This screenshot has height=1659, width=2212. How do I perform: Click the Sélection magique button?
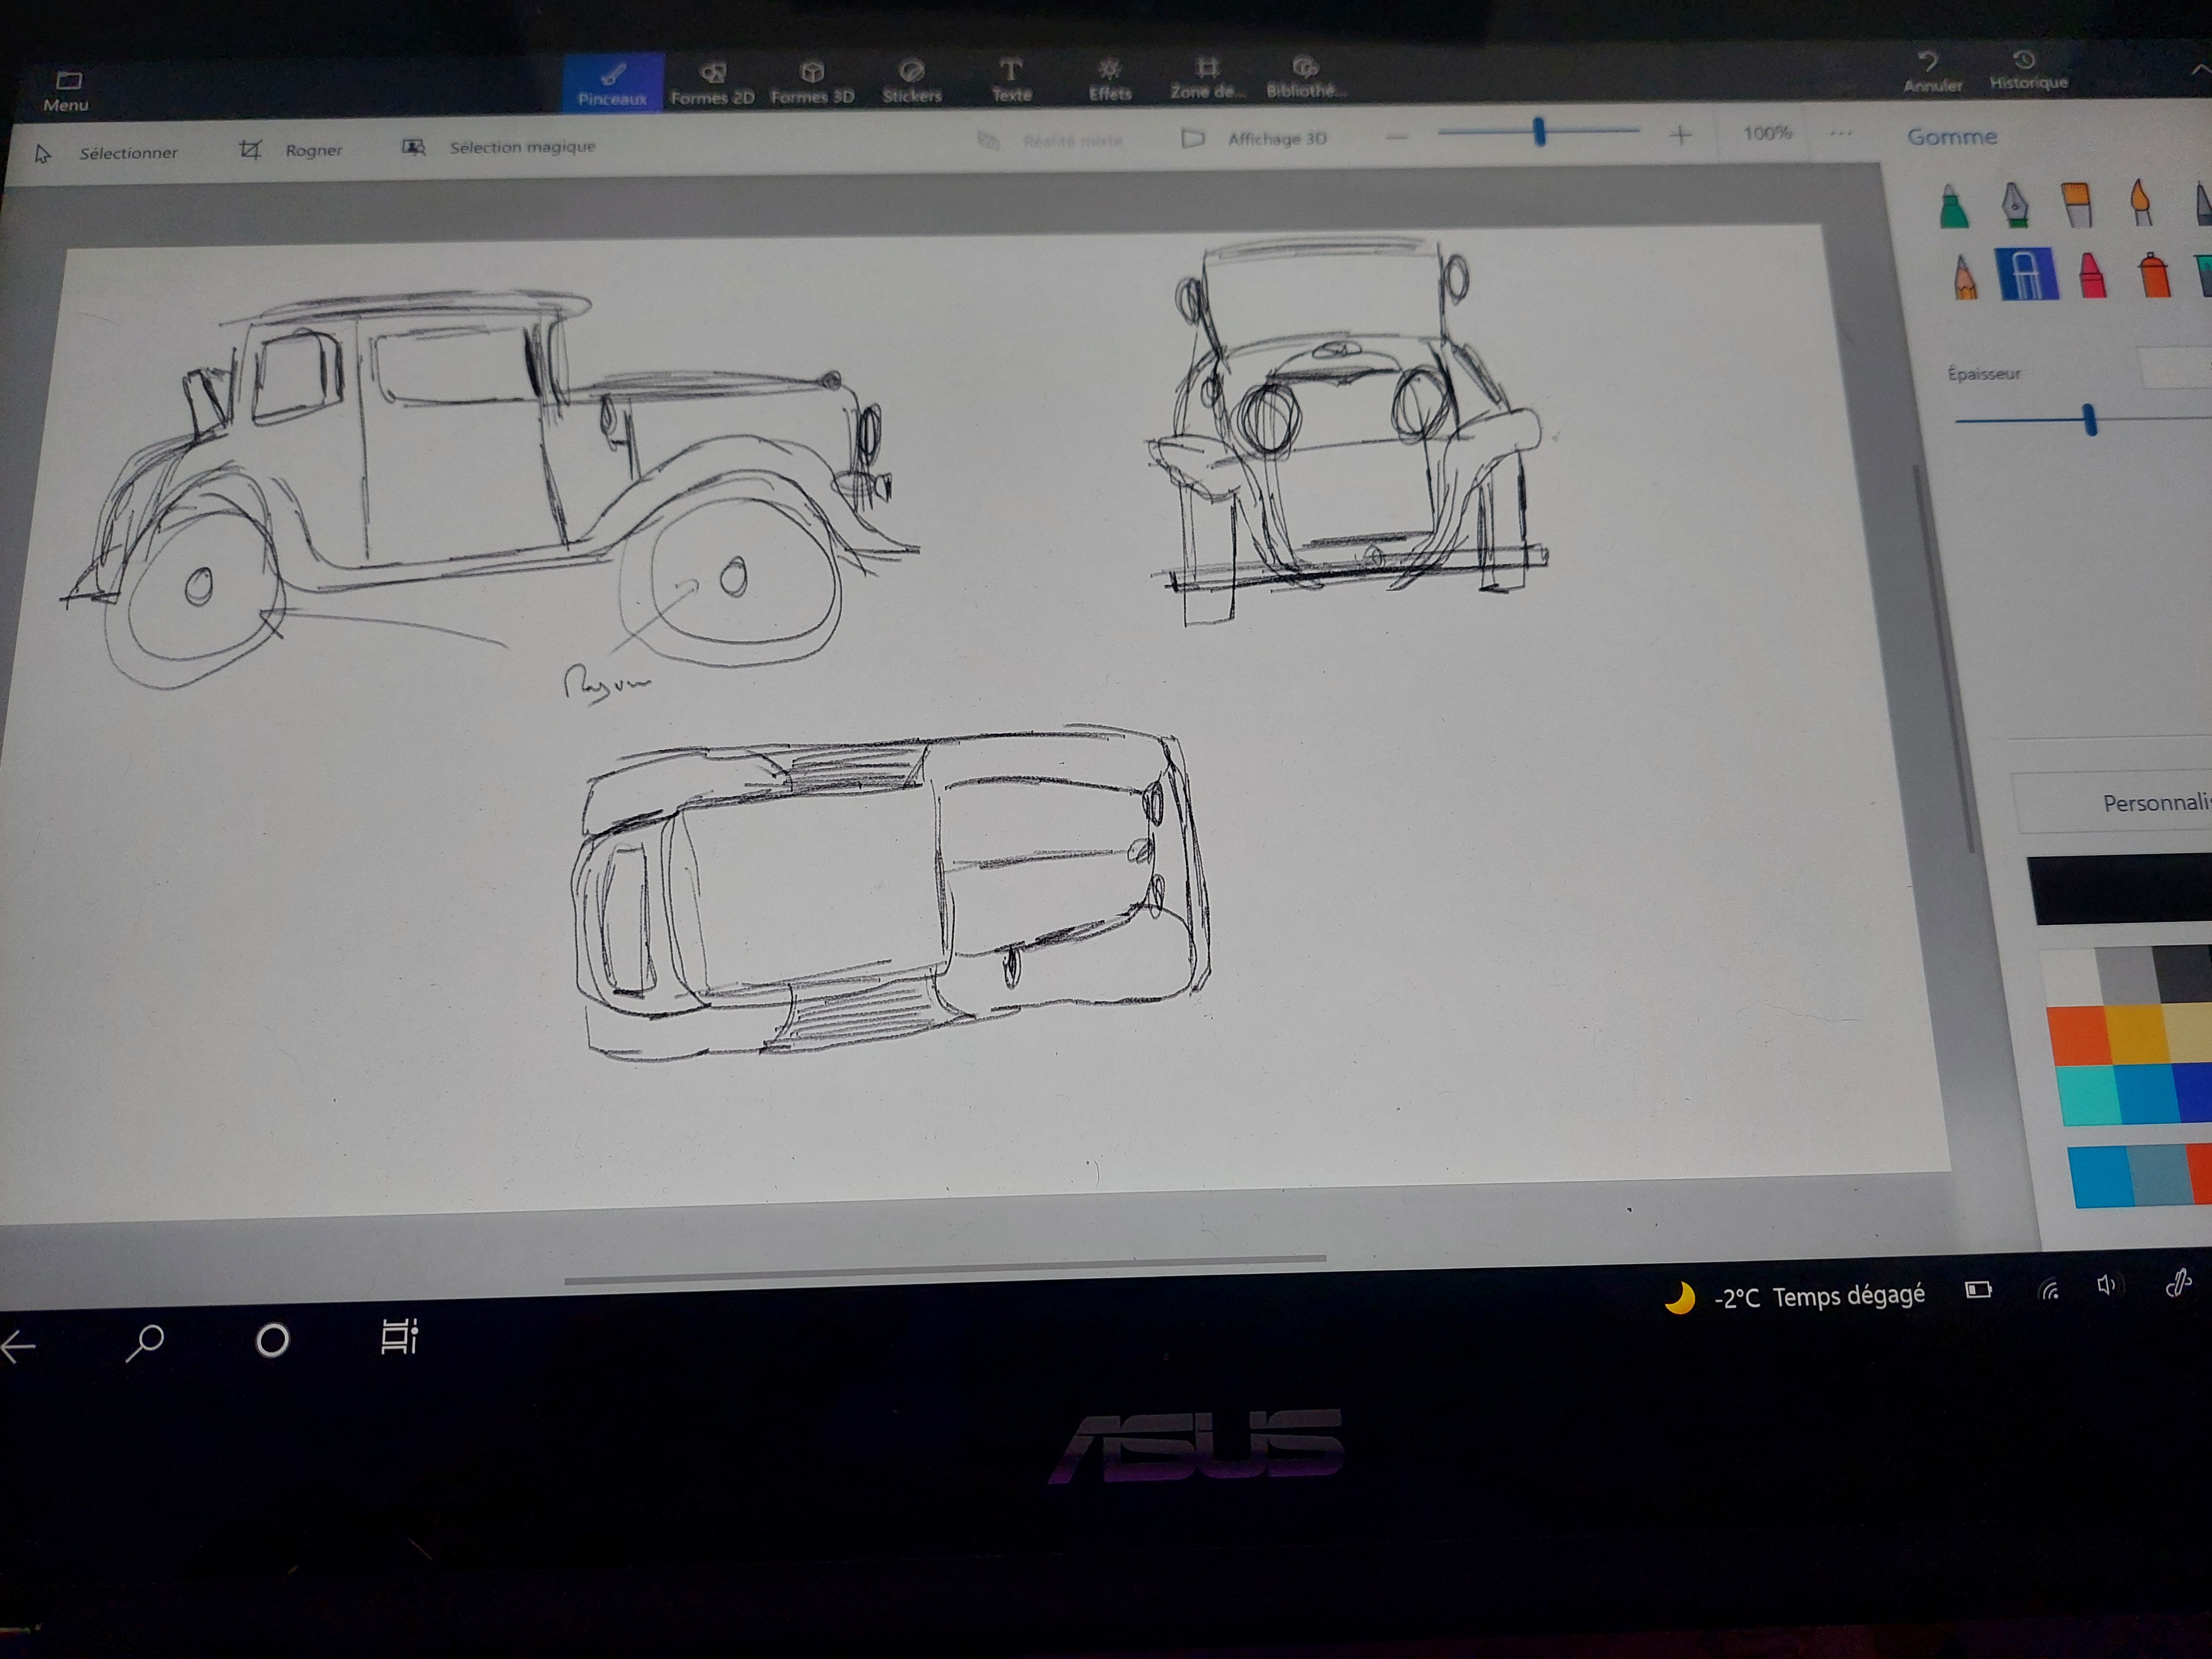tap(500, 147)
